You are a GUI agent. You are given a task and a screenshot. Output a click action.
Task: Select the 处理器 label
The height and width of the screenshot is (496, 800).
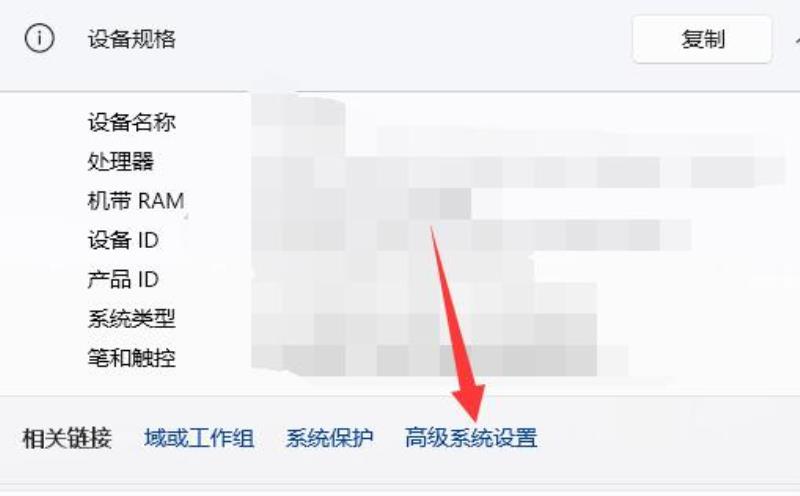coord(120,162)
